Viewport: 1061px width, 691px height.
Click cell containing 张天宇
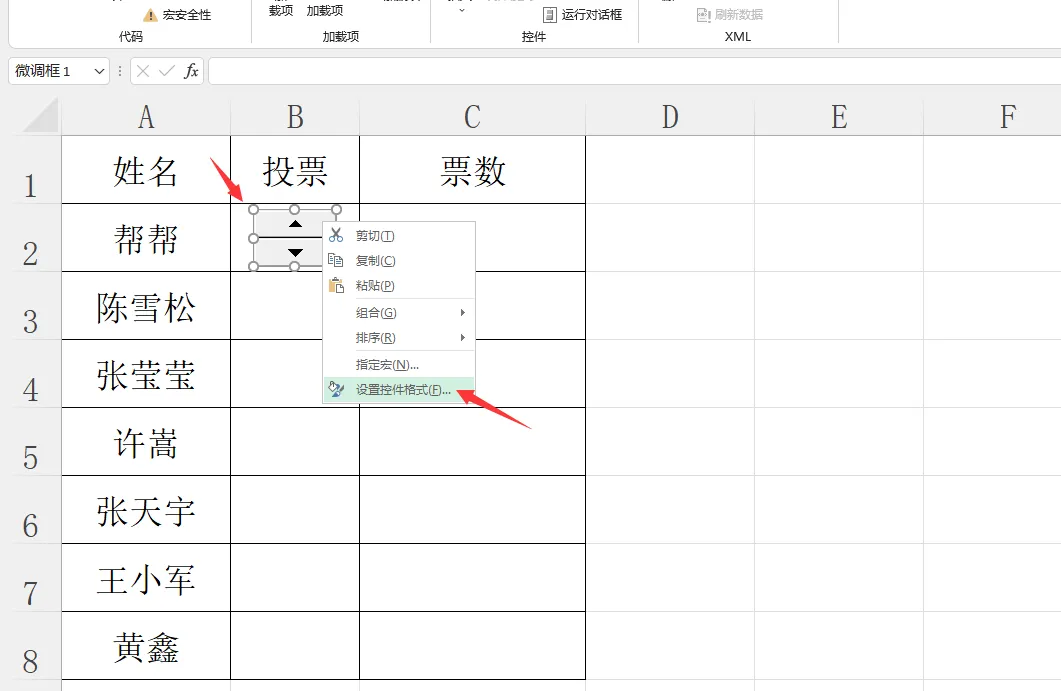[x=146, y=510]
